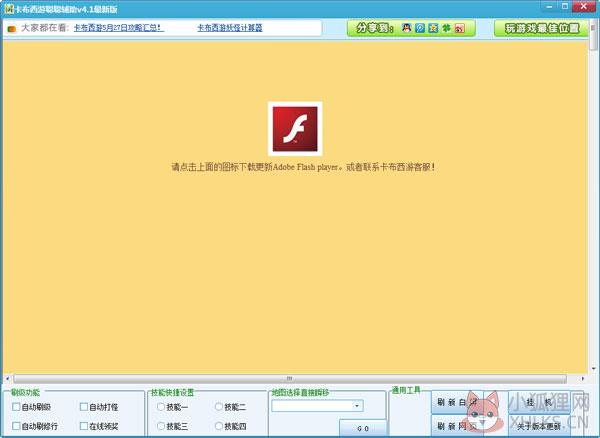Click the 通用工具 group label
This screenshot has width=600, height=438.
(406, 390)
